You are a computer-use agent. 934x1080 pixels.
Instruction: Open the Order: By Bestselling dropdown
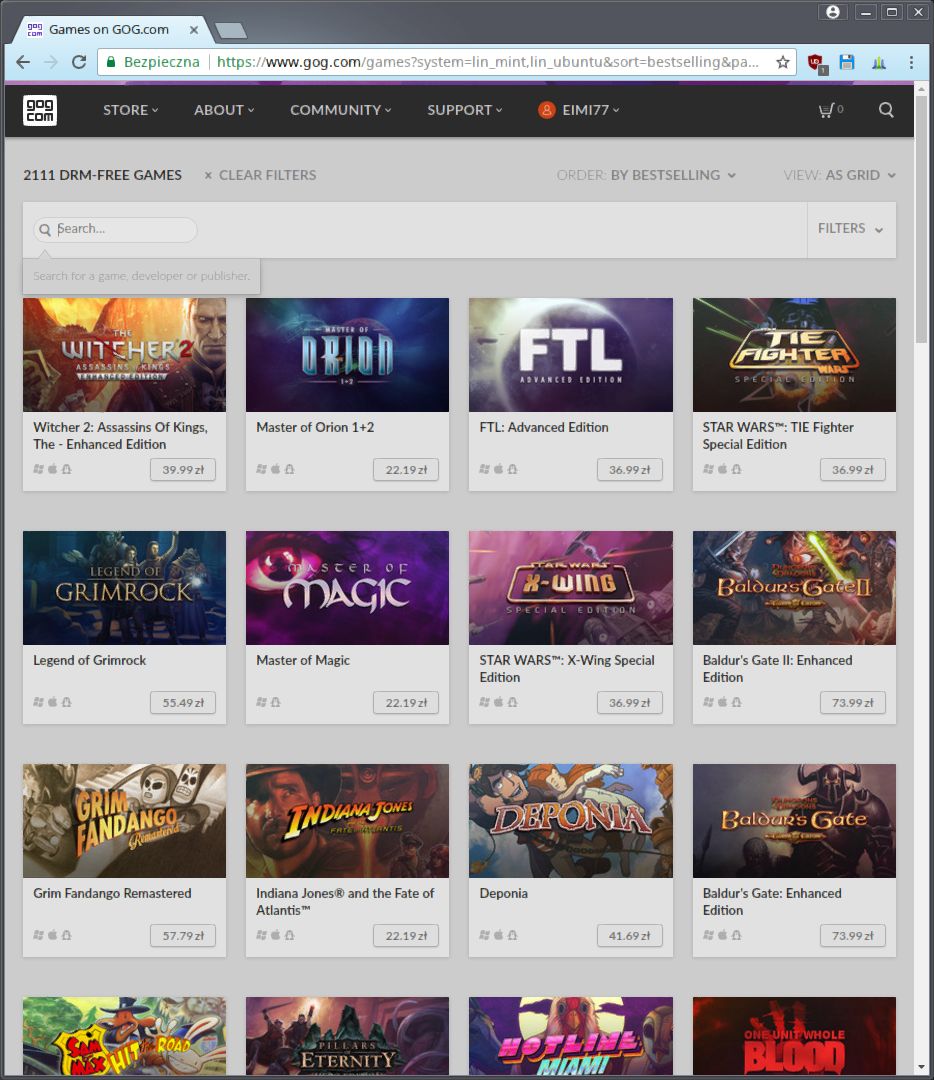coord(646,176)
